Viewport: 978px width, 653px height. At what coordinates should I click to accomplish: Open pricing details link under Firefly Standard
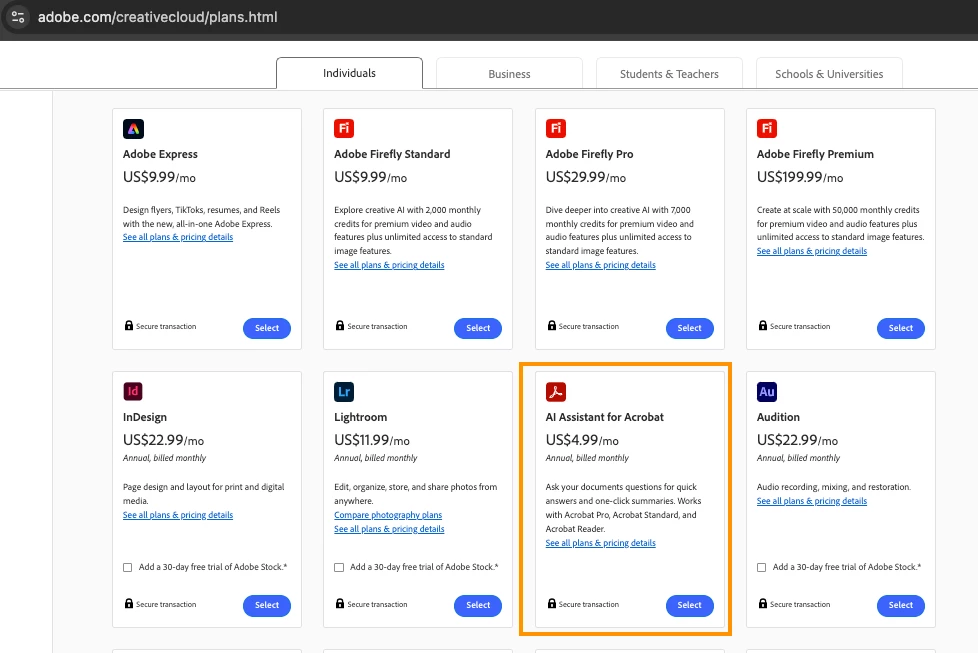[389, 265]
